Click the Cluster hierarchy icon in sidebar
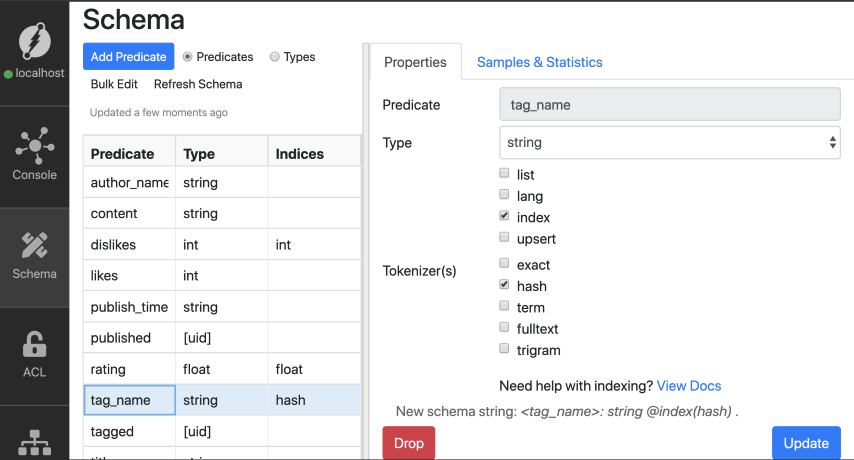 tap(35, 442)
